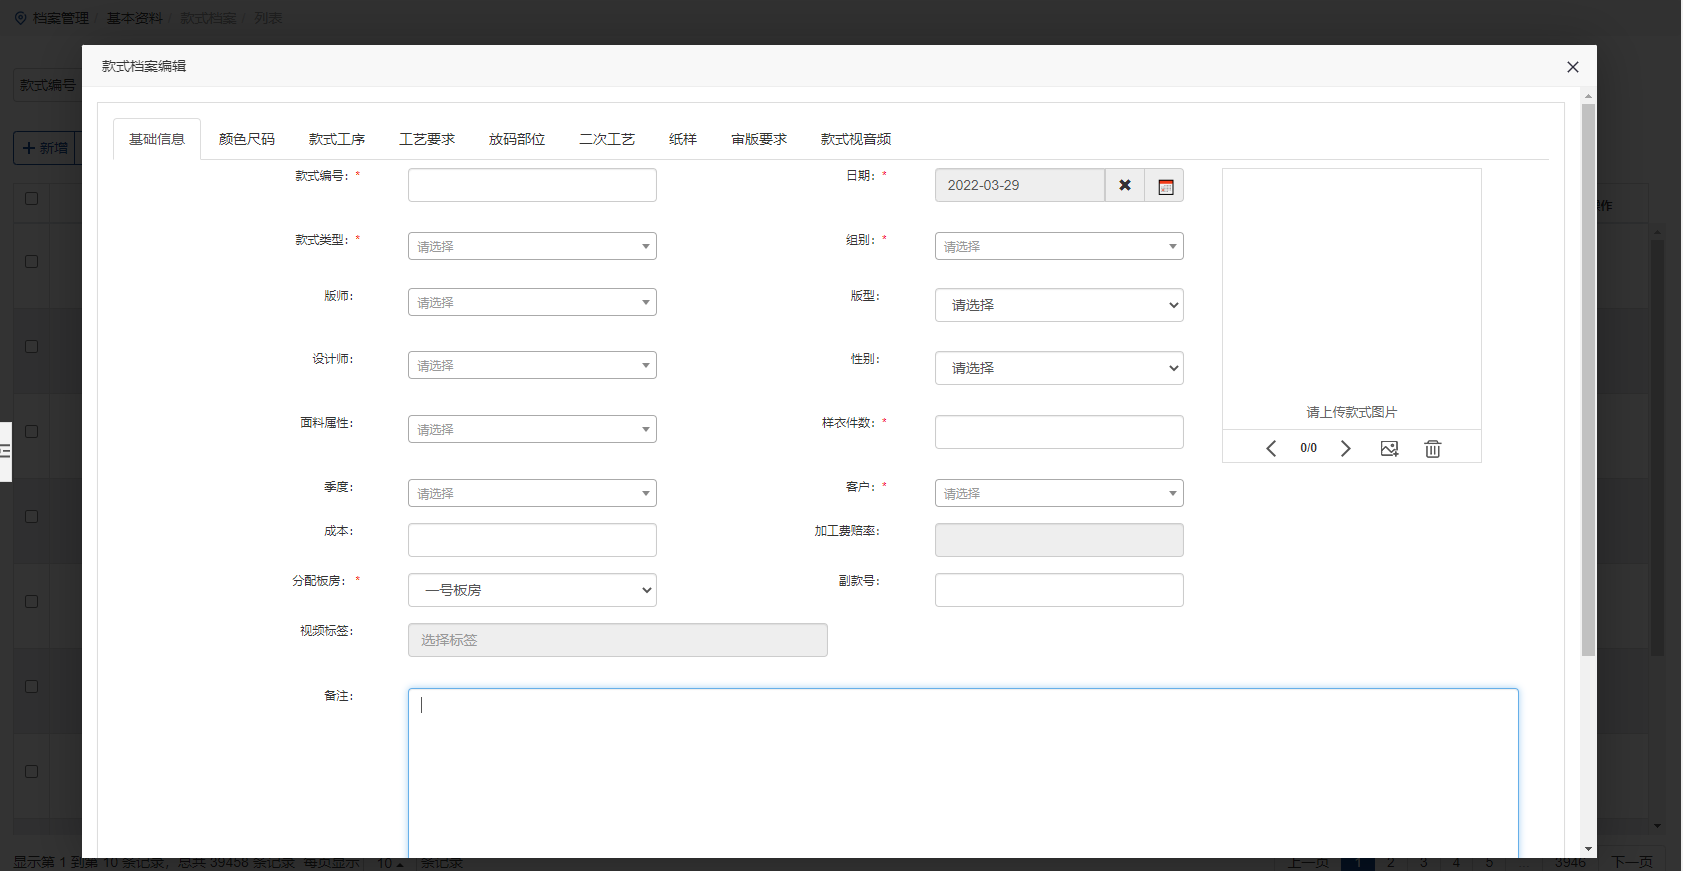Focus the 款式编号 input field
The width and height of the screenshot is (1683, 871).
532,185
